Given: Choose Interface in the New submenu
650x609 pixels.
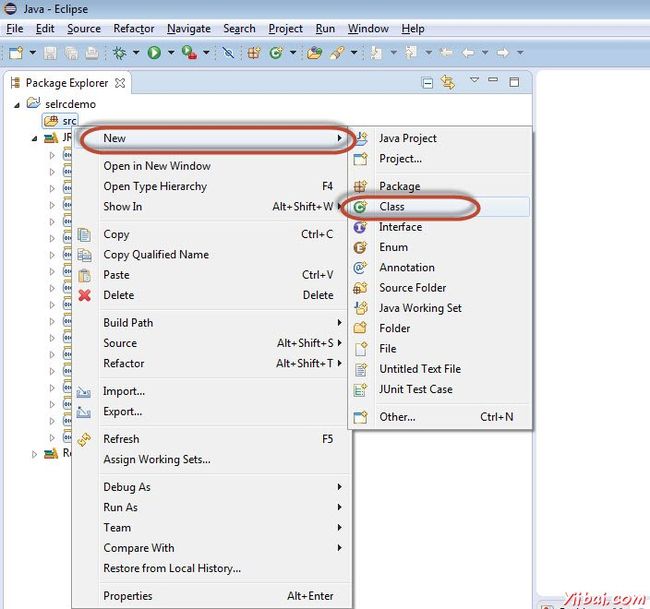Looking at the screenshot, I should coord(440,227).
